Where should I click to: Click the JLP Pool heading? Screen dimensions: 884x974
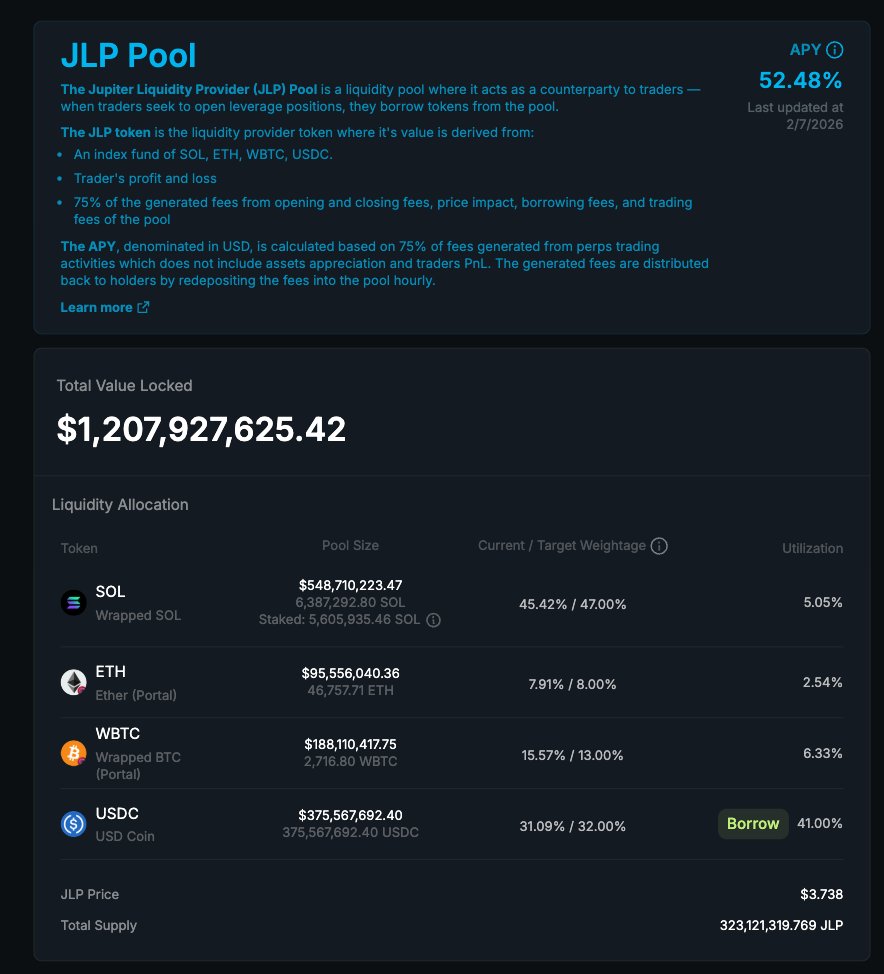129,55
